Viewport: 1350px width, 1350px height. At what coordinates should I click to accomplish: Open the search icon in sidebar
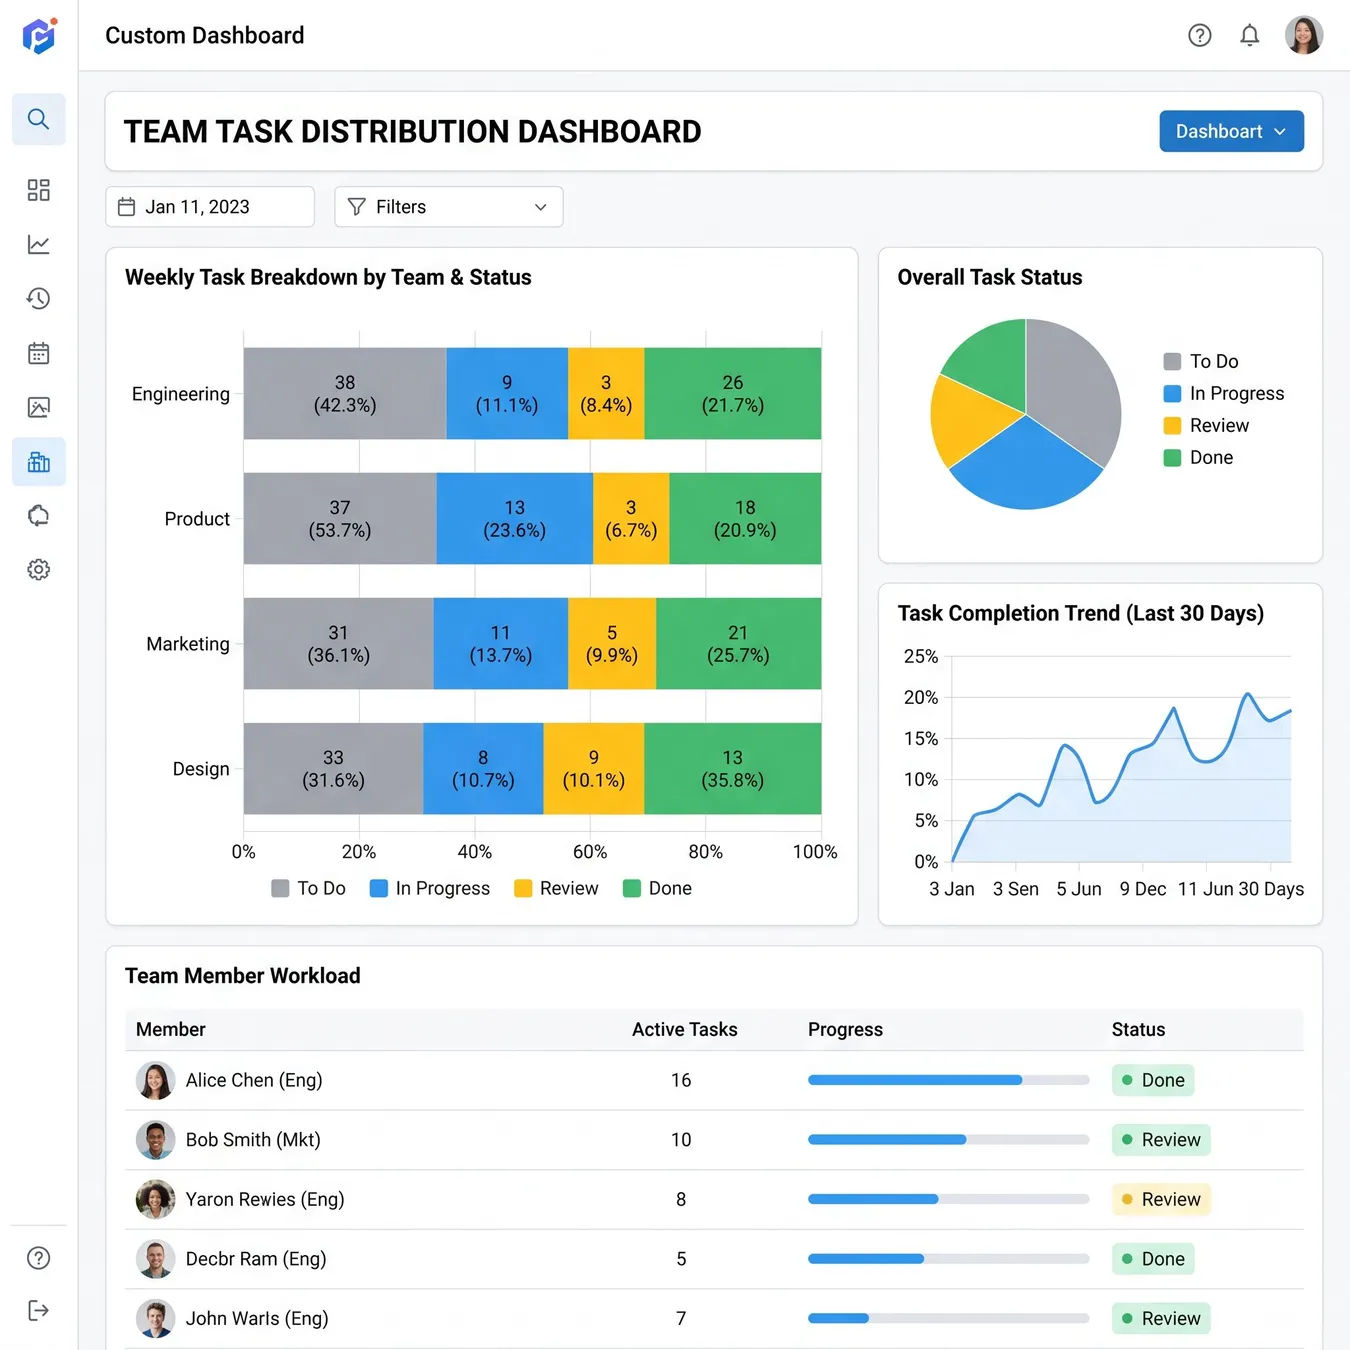coord(39,119)
